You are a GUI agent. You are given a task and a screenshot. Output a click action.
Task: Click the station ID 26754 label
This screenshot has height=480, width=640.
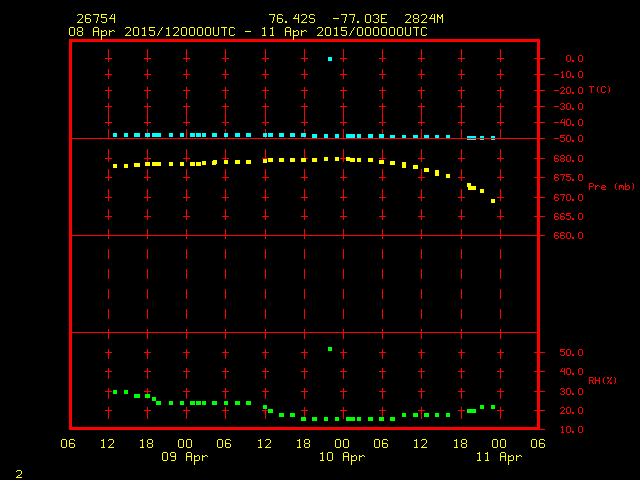[x=96, y=19]
